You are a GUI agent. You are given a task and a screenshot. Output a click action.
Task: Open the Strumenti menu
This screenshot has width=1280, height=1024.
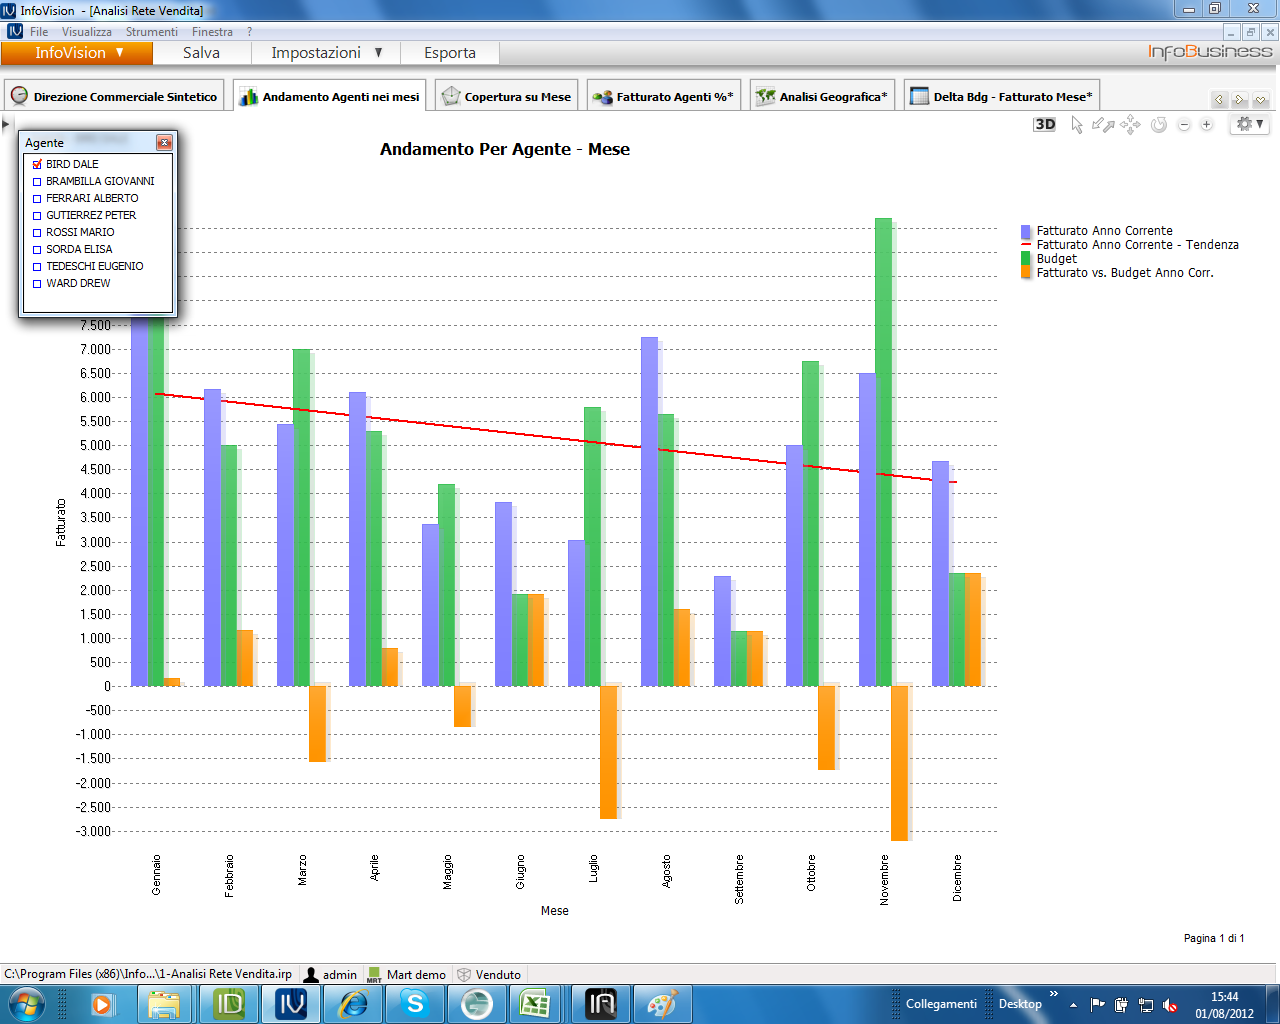152,32
